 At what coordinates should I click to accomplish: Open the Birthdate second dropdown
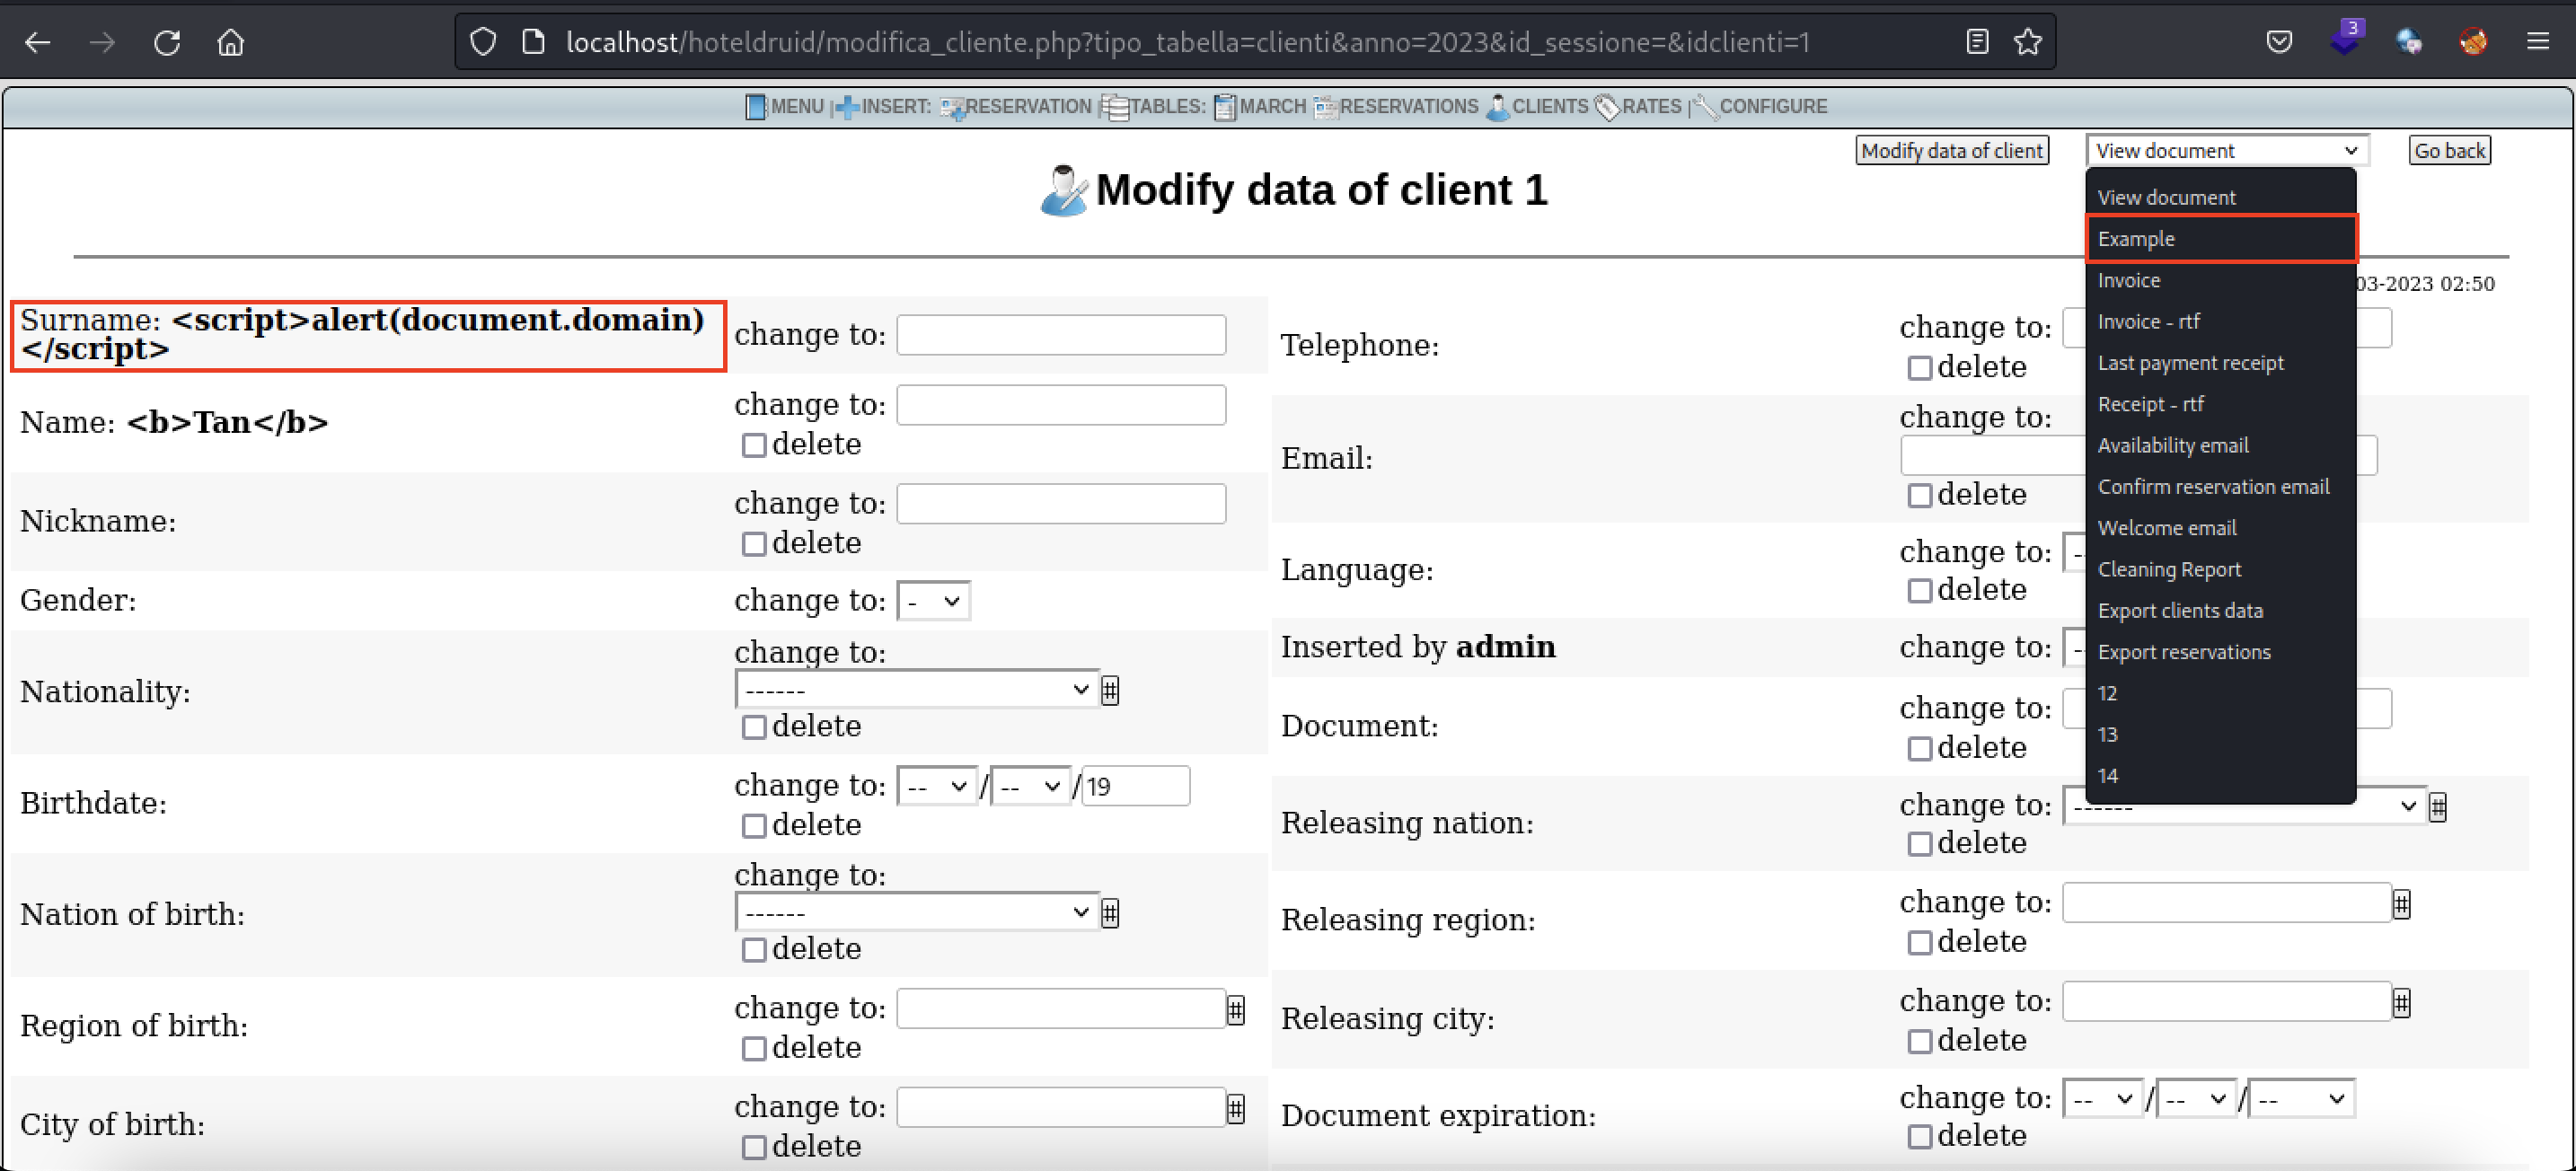click(x=1030, y=787)
